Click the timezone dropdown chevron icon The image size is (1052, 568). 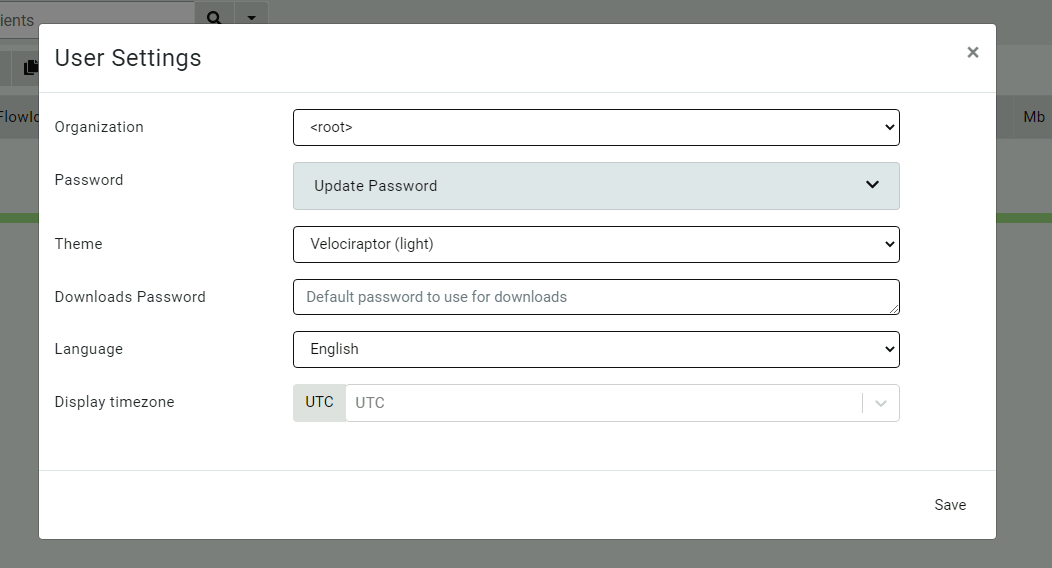pos(880,403)
